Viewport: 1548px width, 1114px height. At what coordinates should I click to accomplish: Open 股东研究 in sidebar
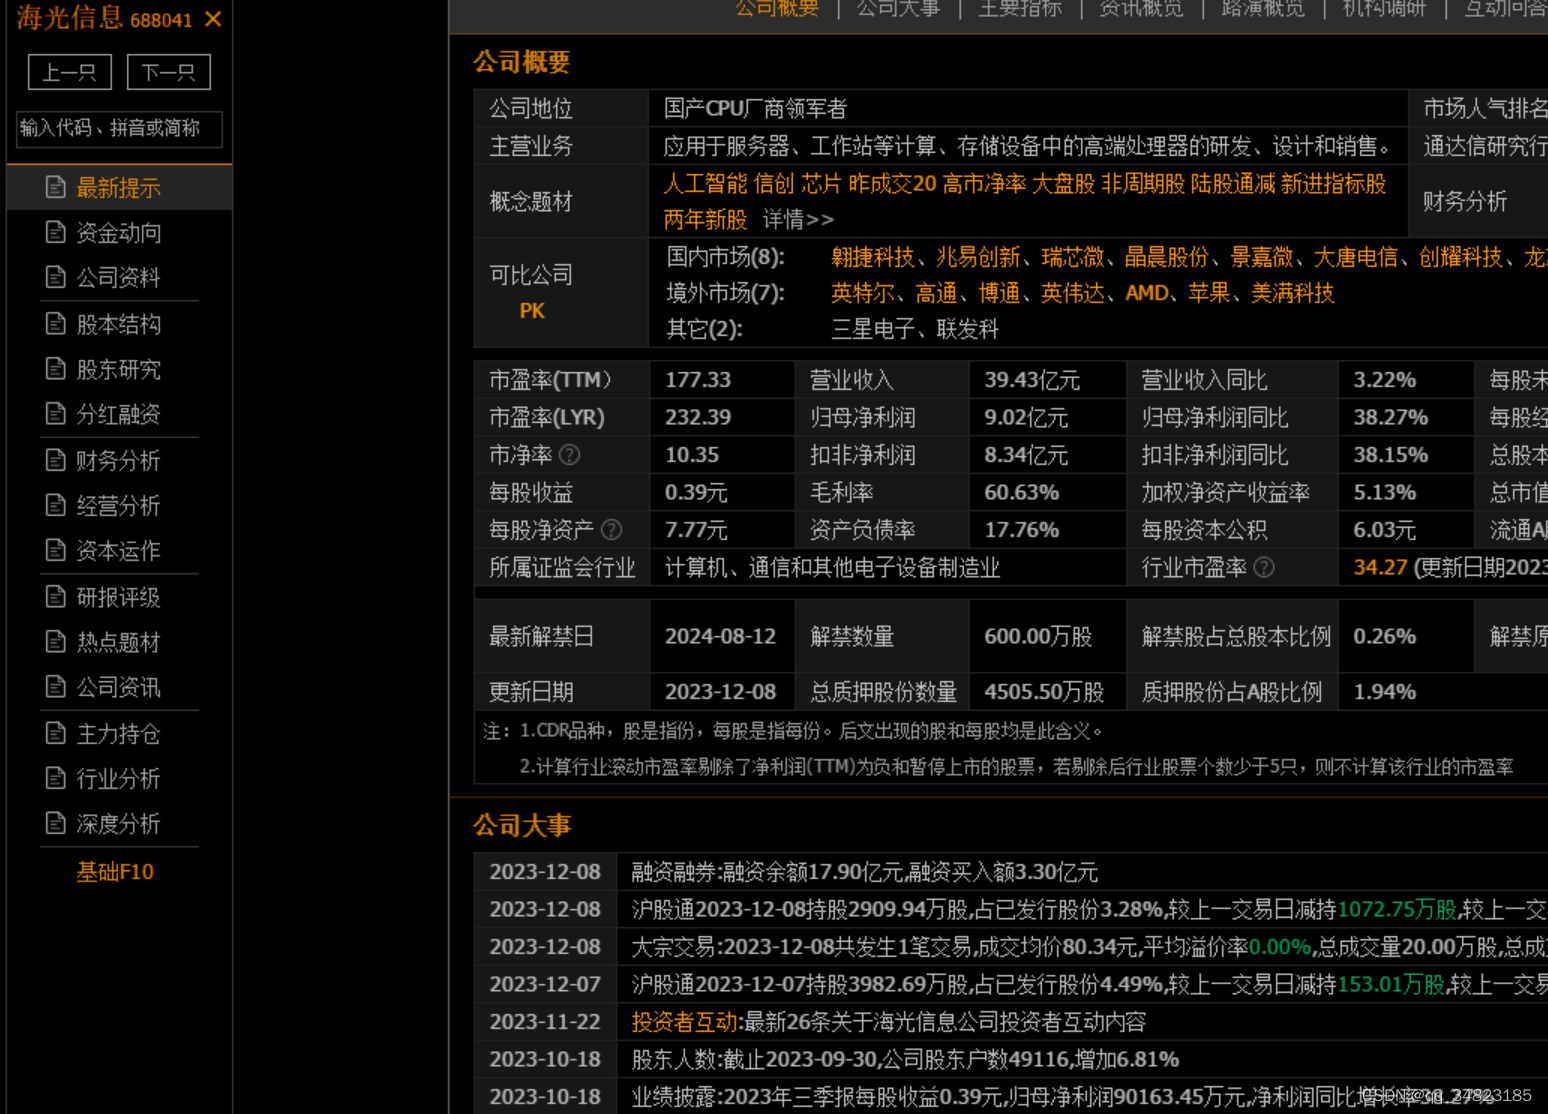pos(119,368)
